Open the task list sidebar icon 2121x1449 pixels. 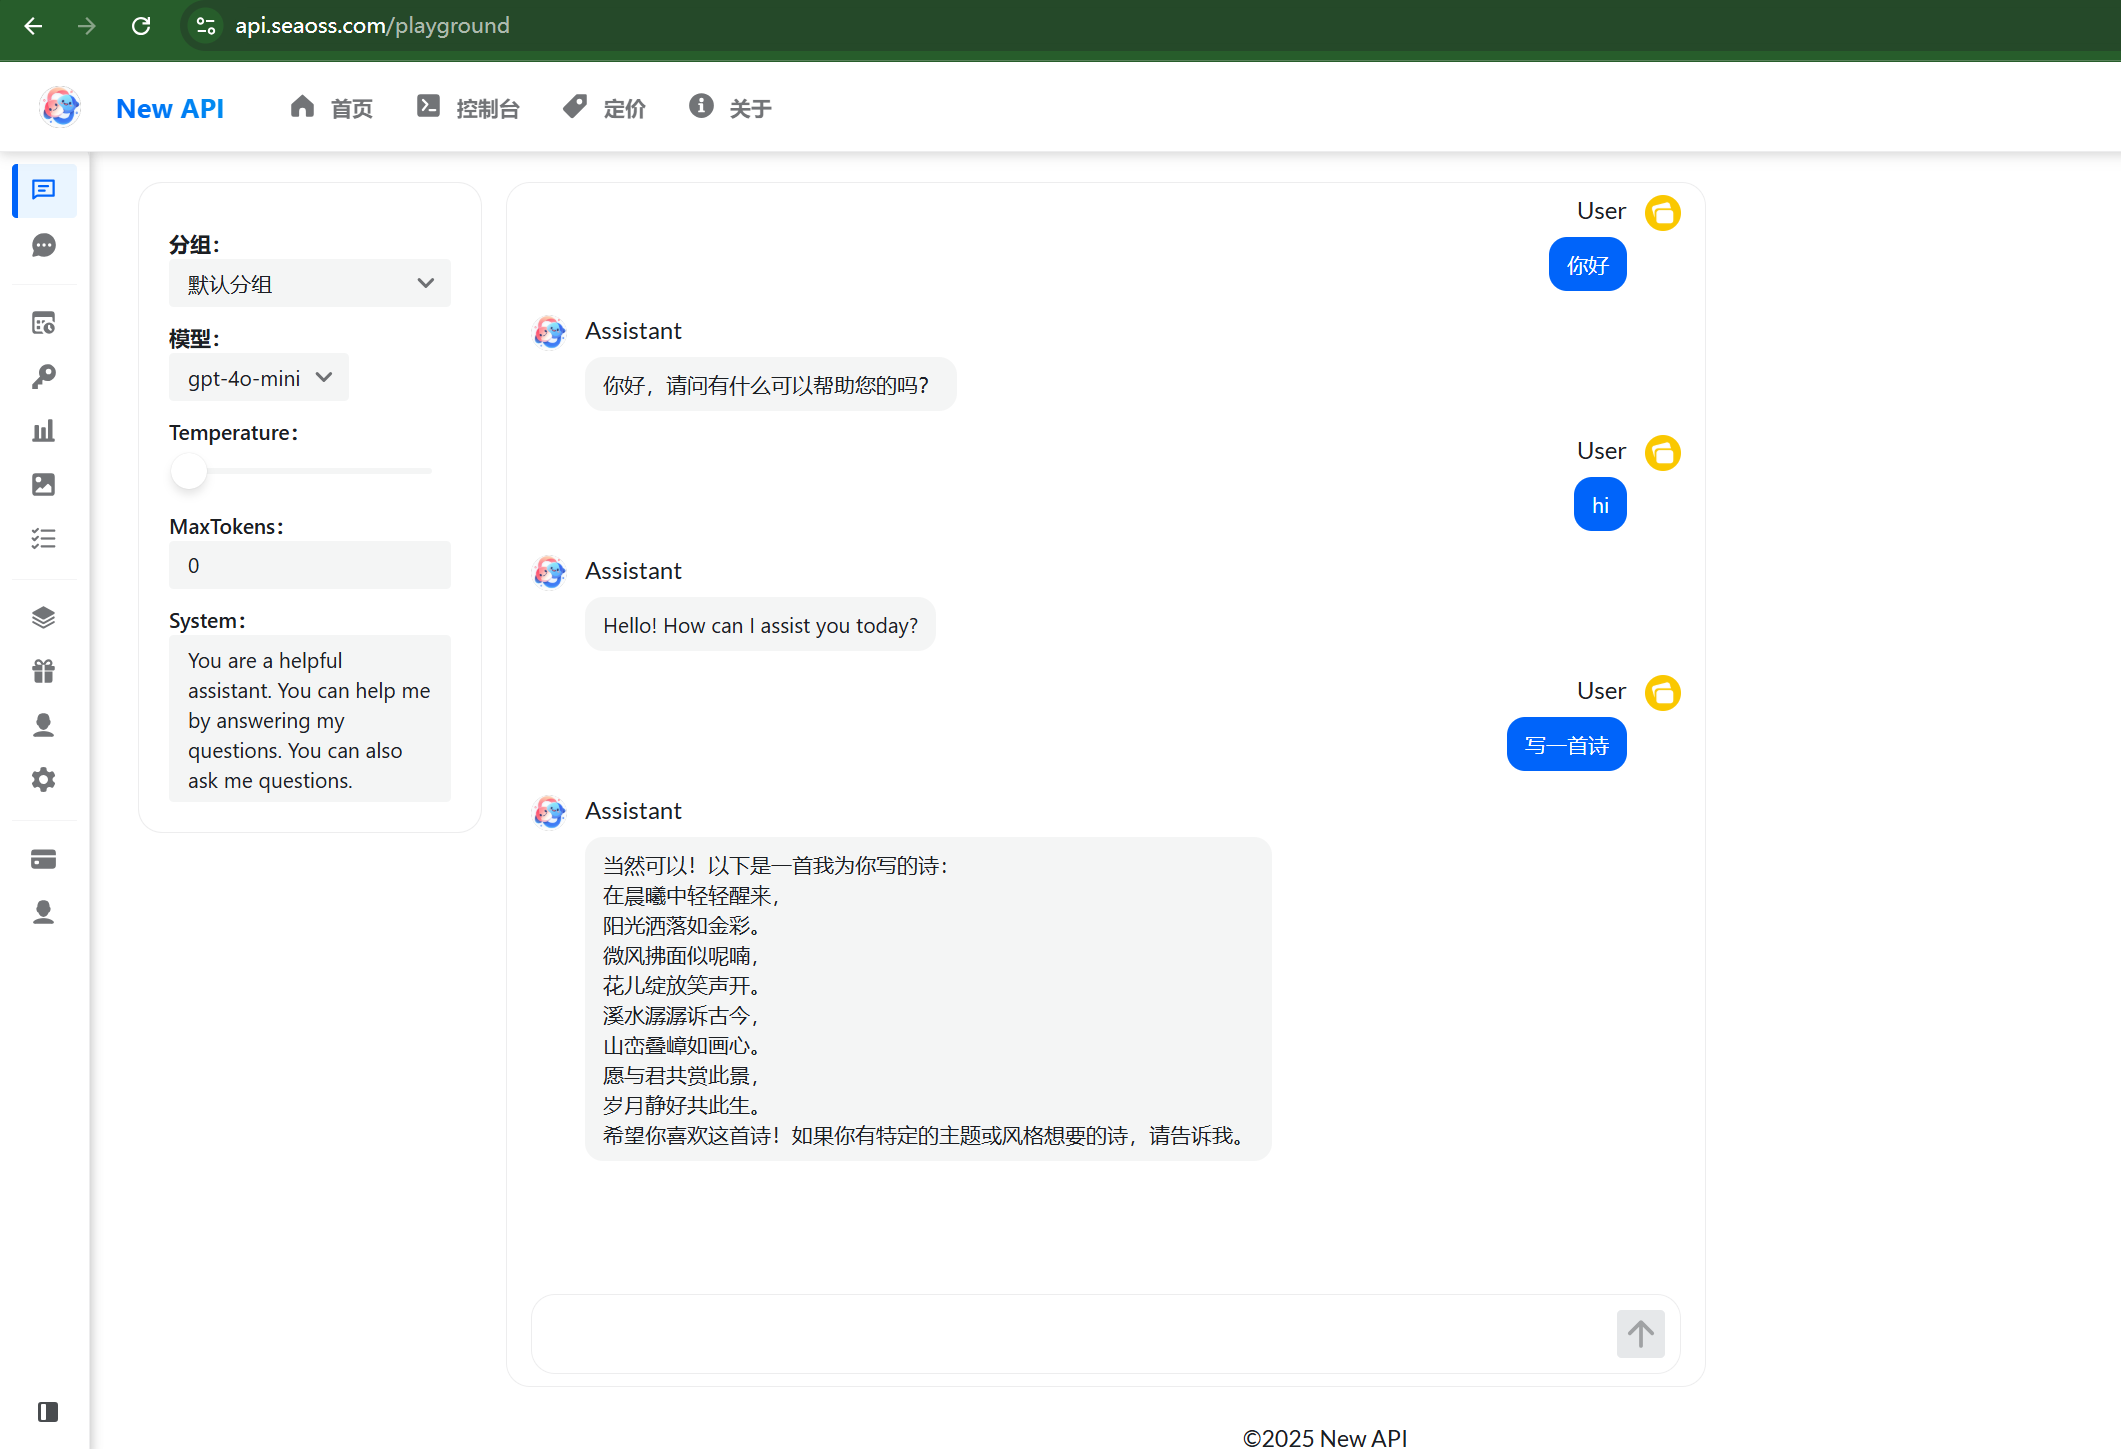[44, 539]
